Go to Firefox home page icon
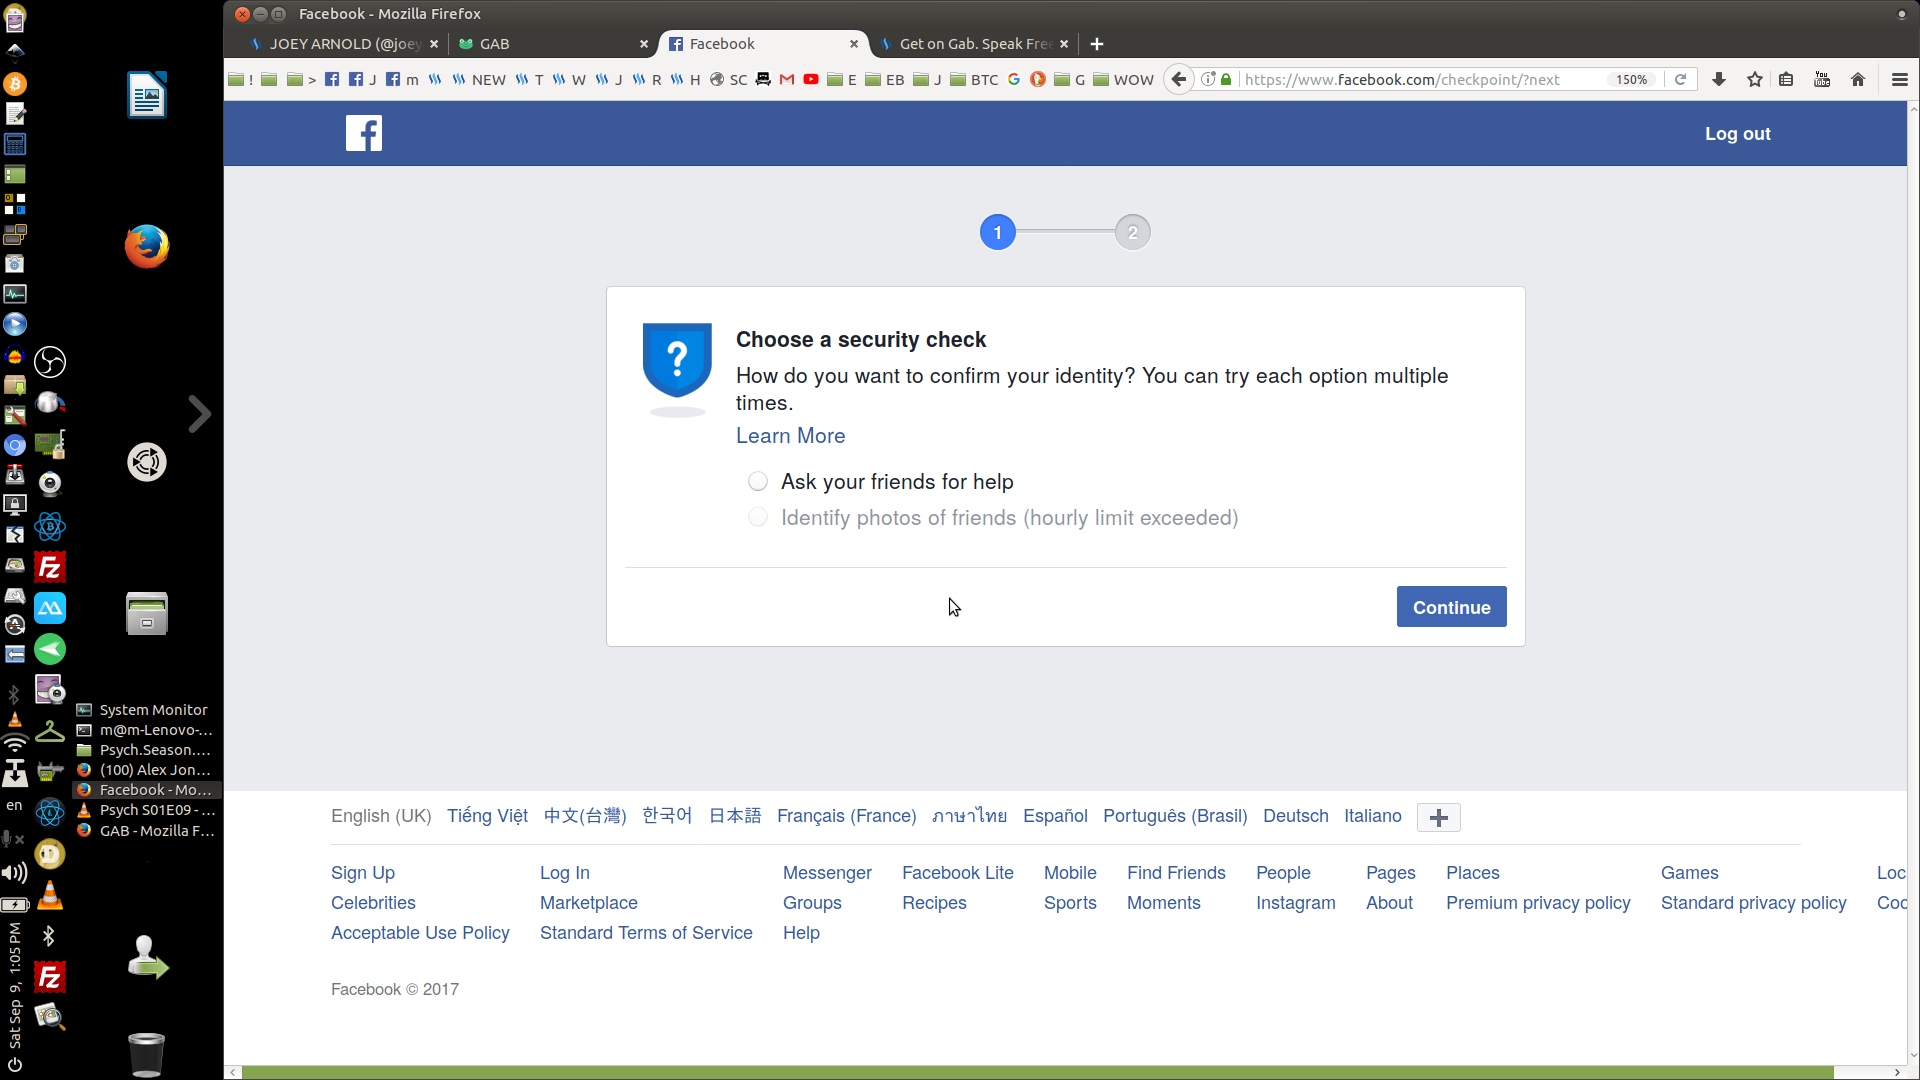 [1858, 80]
